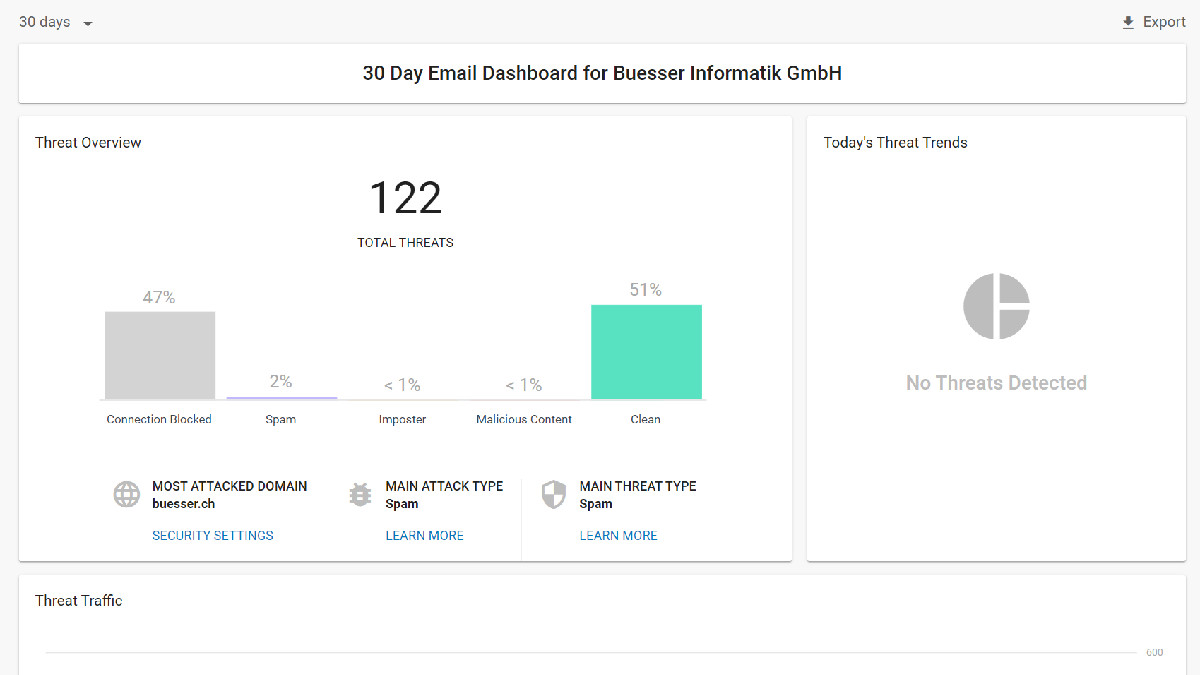The height and width of the screenshot is (675, 1200).
Task: Open the SECURITY SETTINGS link
Action: coord(213,535)
